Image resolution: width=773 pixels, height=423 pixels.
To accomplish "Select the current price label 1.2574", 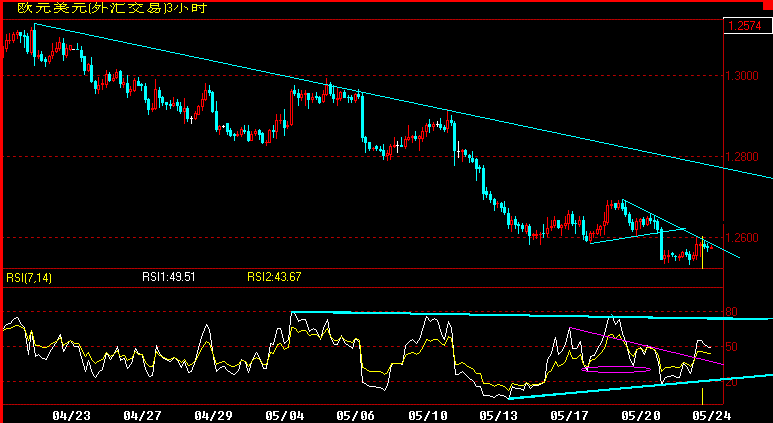I will coord(746,26).
